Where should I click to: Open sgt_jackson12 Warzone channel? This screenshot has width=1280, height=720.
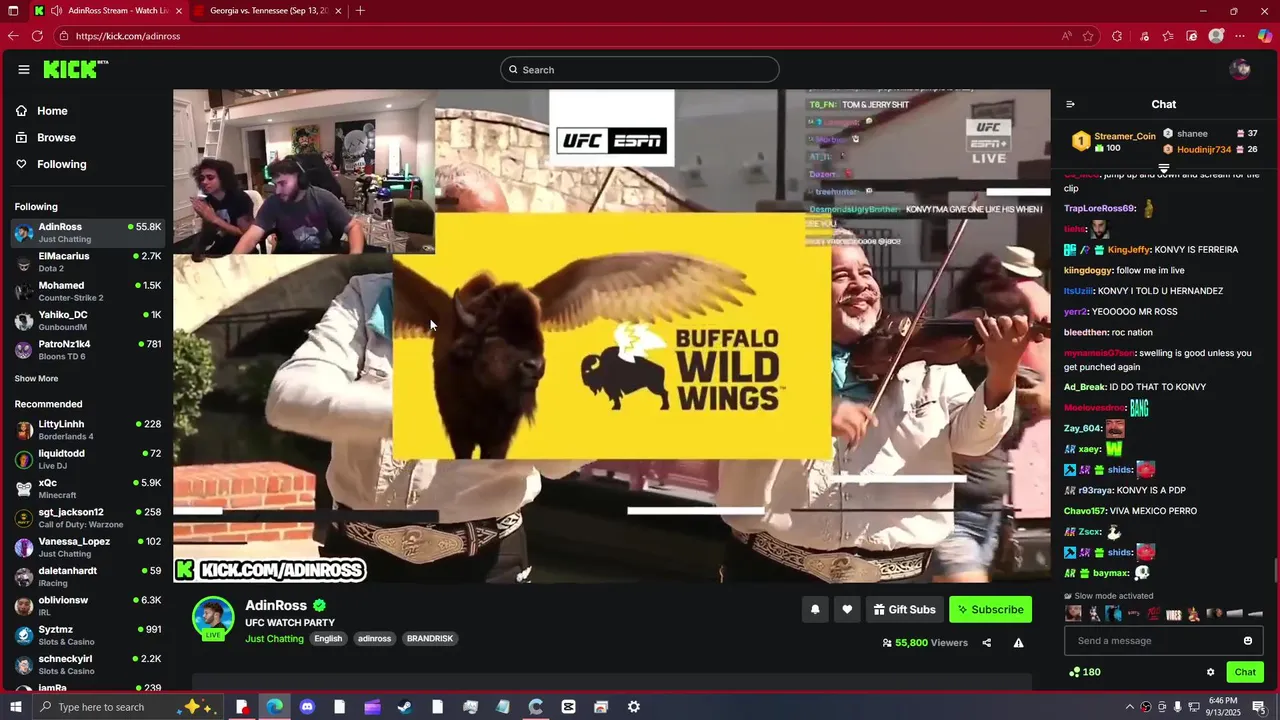pyautogui.click(x=88, y=518)
